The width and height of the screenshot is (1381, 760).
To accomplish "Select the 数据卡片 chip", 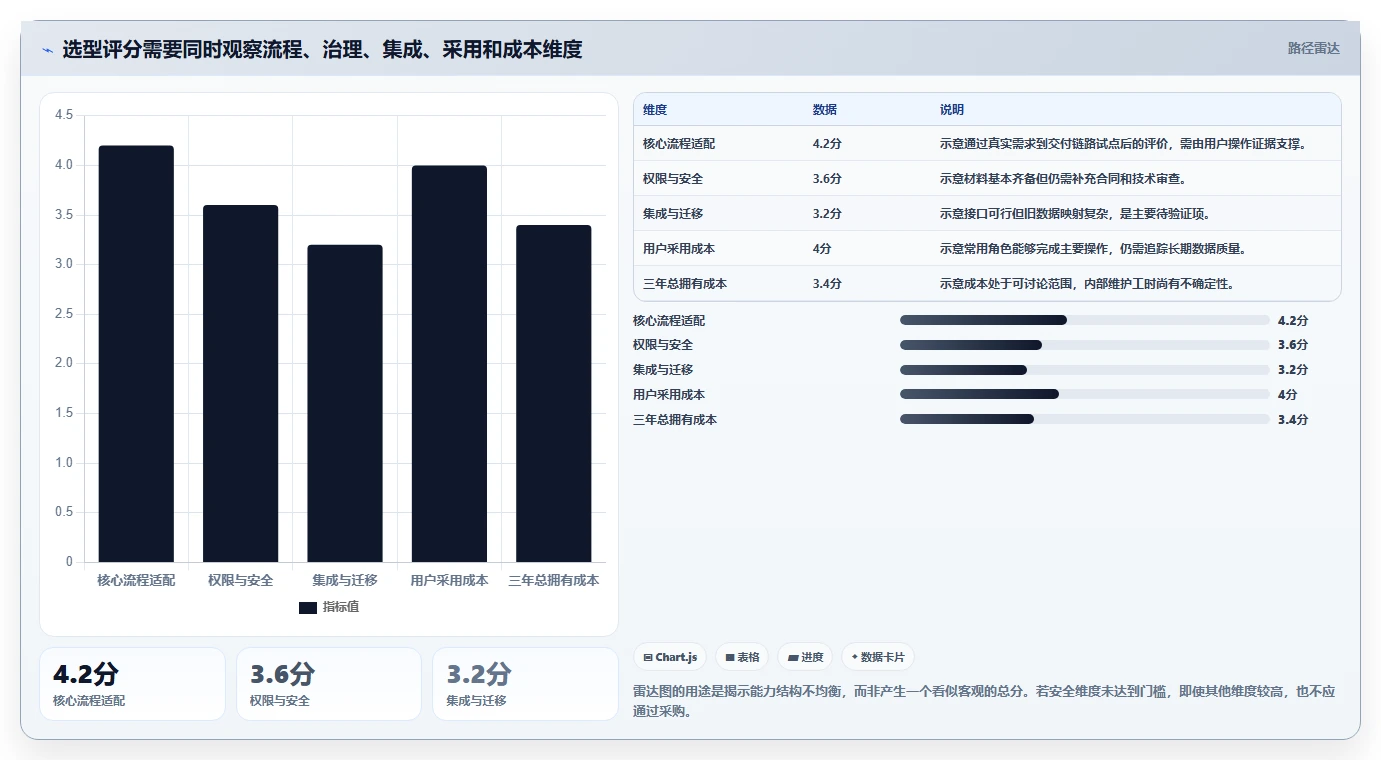I will pyautogui.click(x=878, y=657).
